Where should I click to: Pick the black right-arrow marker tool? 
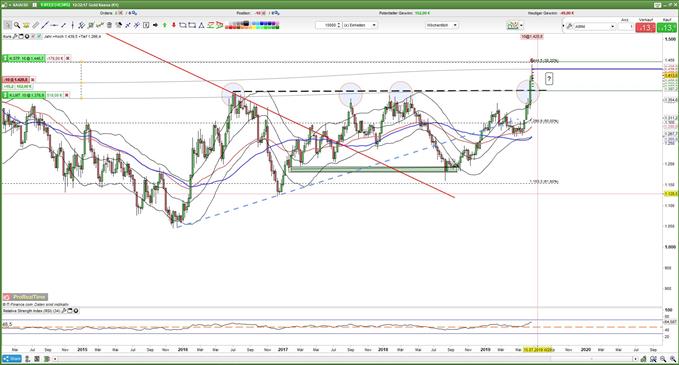click(155, 25)
